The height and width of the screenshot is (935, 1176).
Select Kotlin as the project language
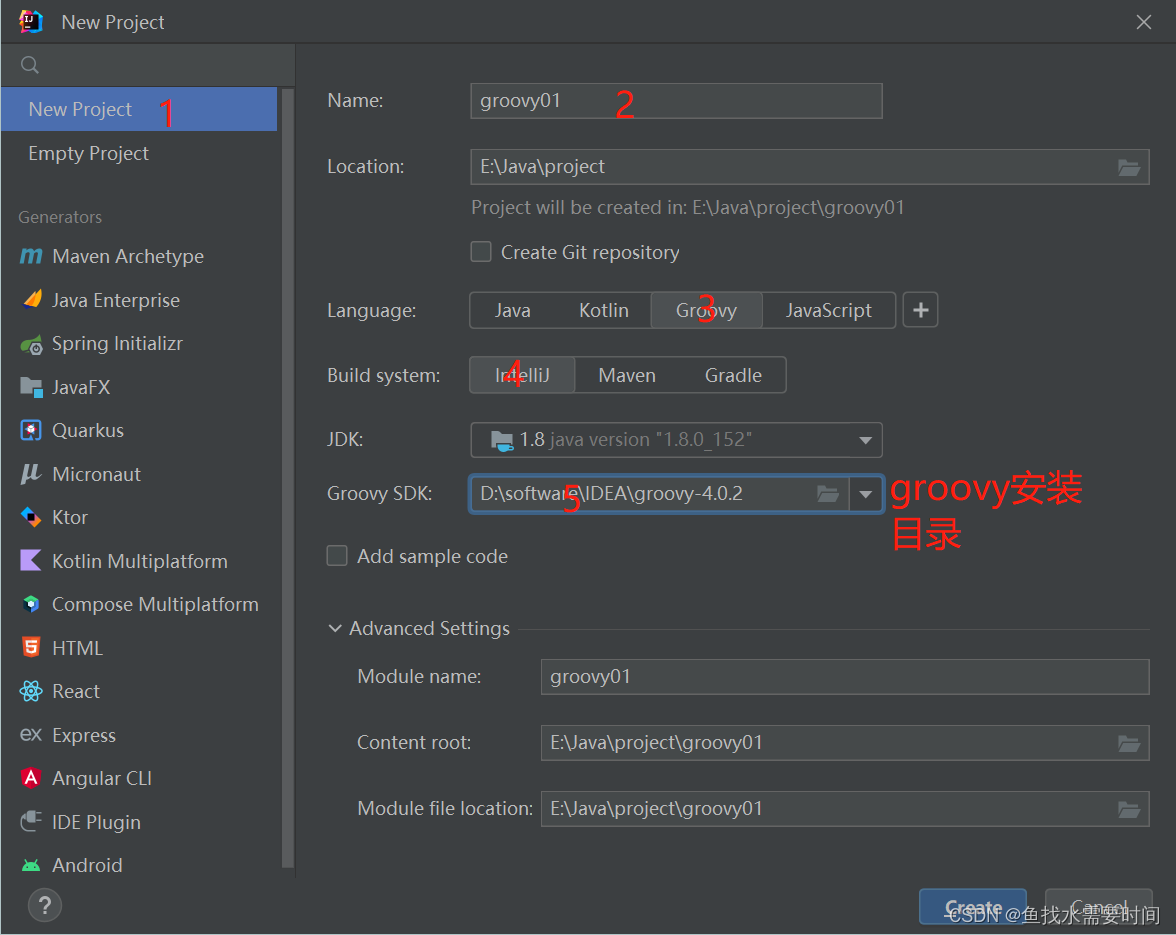click(x=604, y=310)
